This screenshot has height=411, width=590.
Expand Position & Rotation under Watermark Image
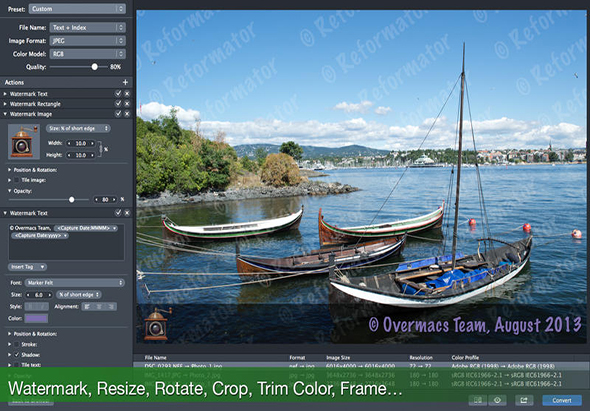10,170
